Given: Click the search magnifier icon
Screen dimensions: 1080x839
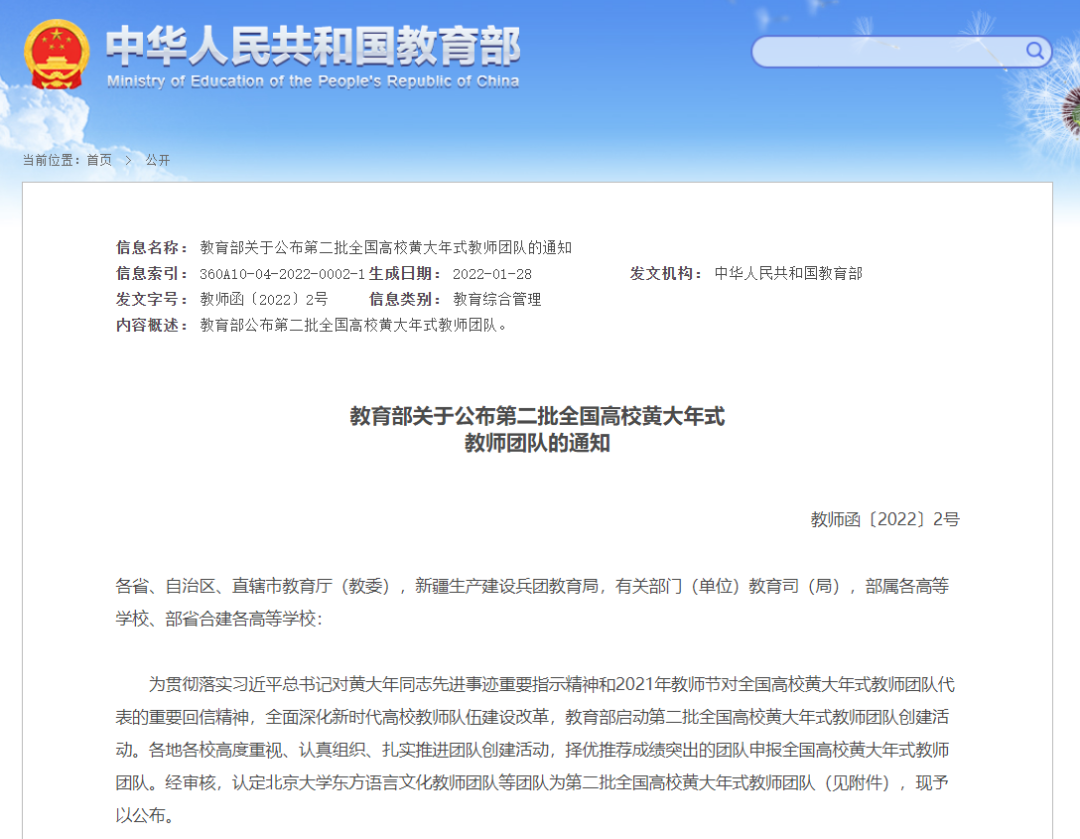Looking at the screenshot, I should [1034, 50].
